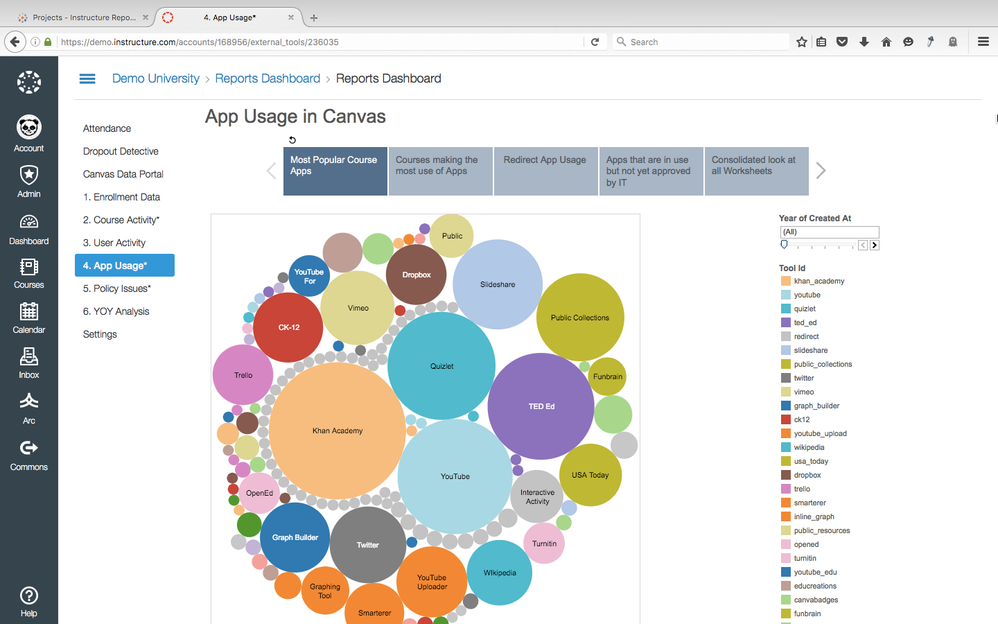
Task: Select Most Popular Course Apps tab
Action: coord(335,171)
